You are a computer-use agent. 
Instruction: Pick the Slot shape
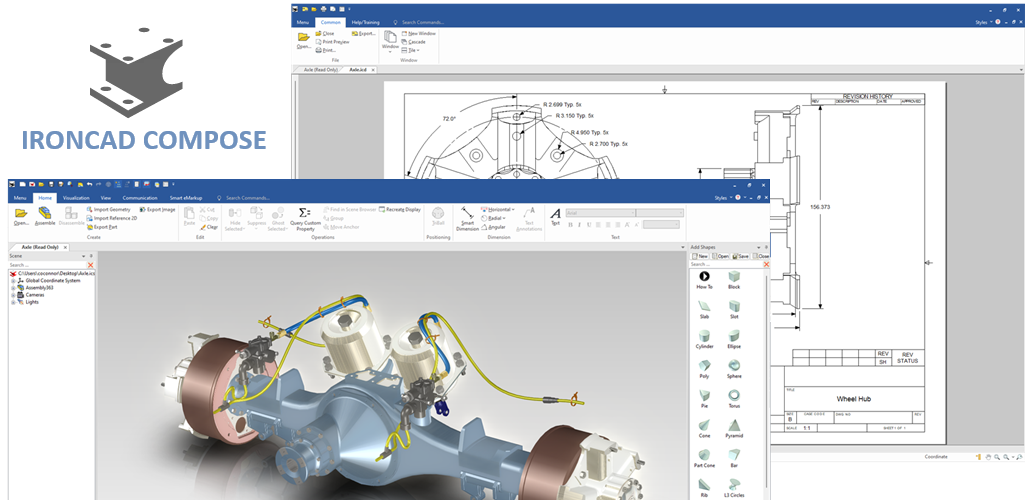(x=734, y=309)
